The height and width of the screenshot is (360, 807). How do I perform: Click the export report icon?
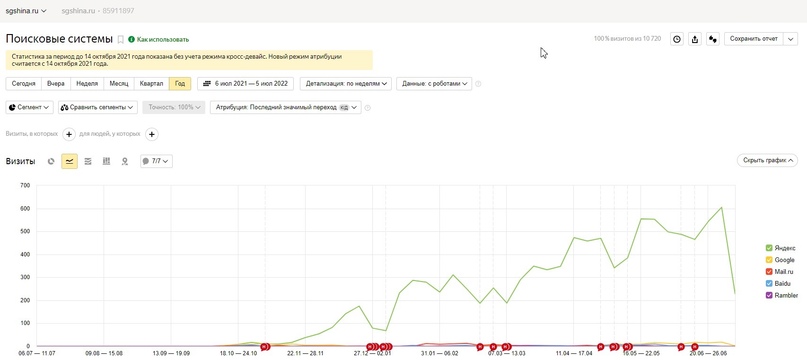695,39
